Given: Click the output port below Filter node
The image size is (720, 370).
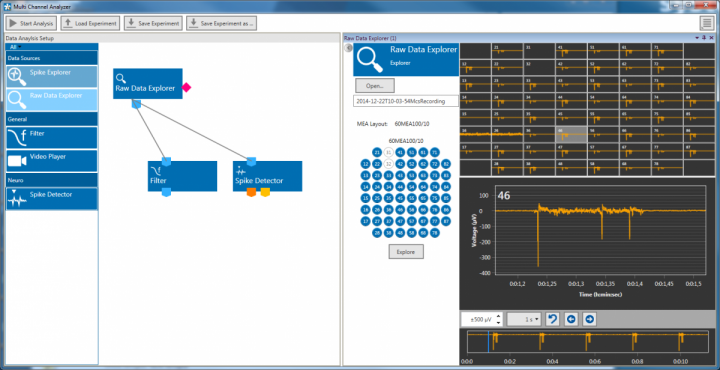Looking at the screenshot, I should (167, 192).
